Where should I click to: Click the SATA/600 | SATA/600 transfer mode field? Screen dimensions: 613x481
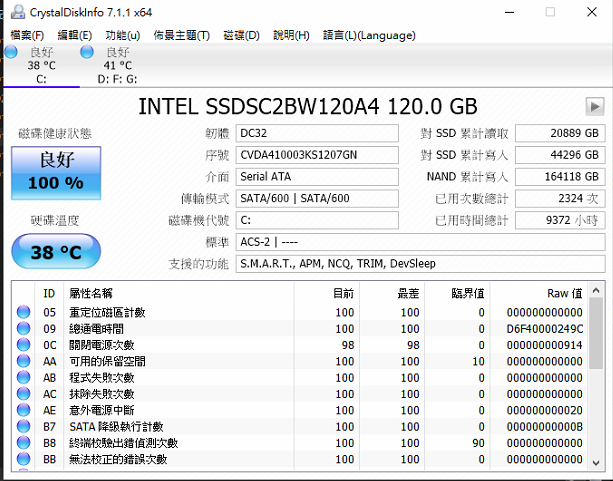pos(317,199)
